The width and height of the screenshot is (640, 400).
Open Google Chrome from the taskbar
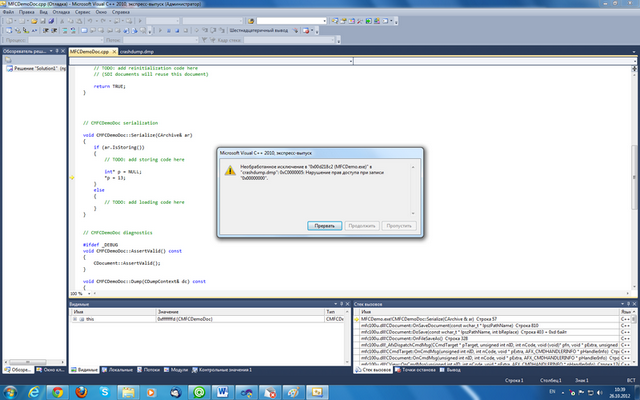(58, 393)
